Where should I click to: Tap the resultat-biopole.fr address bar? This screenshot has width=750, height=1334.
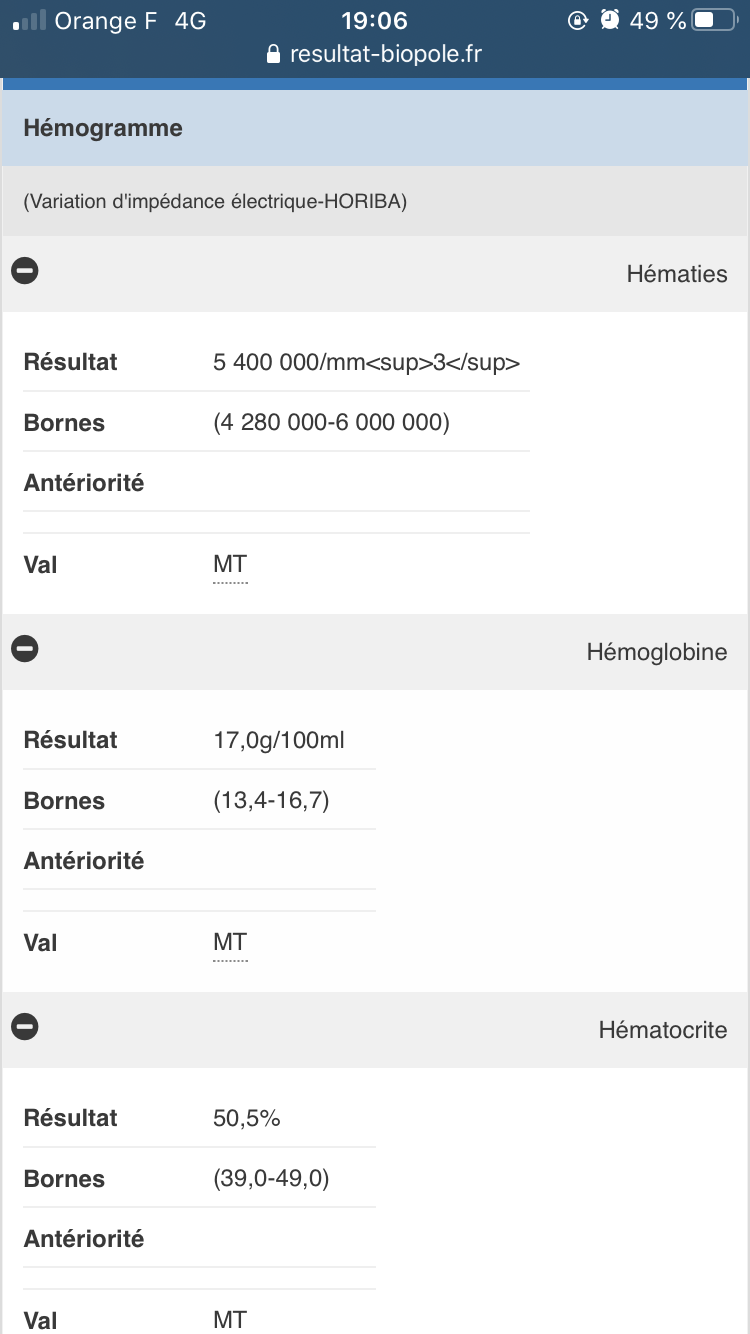tap(385, 55)
